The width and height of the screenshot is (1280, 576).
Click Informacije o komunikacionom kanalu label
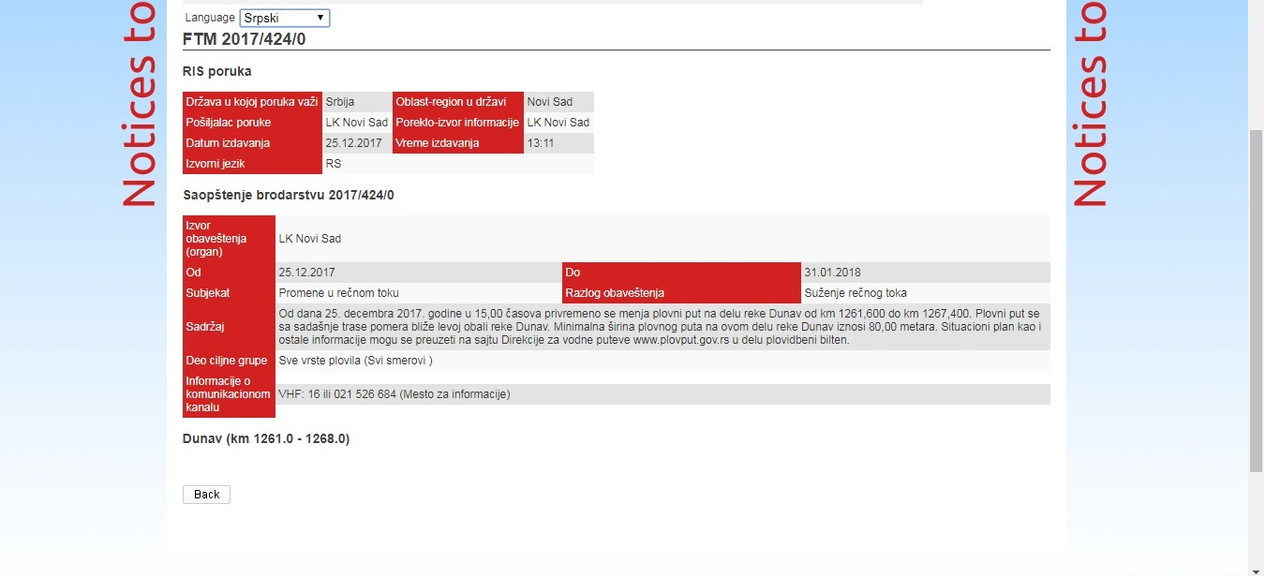click(x=229, y=394)
